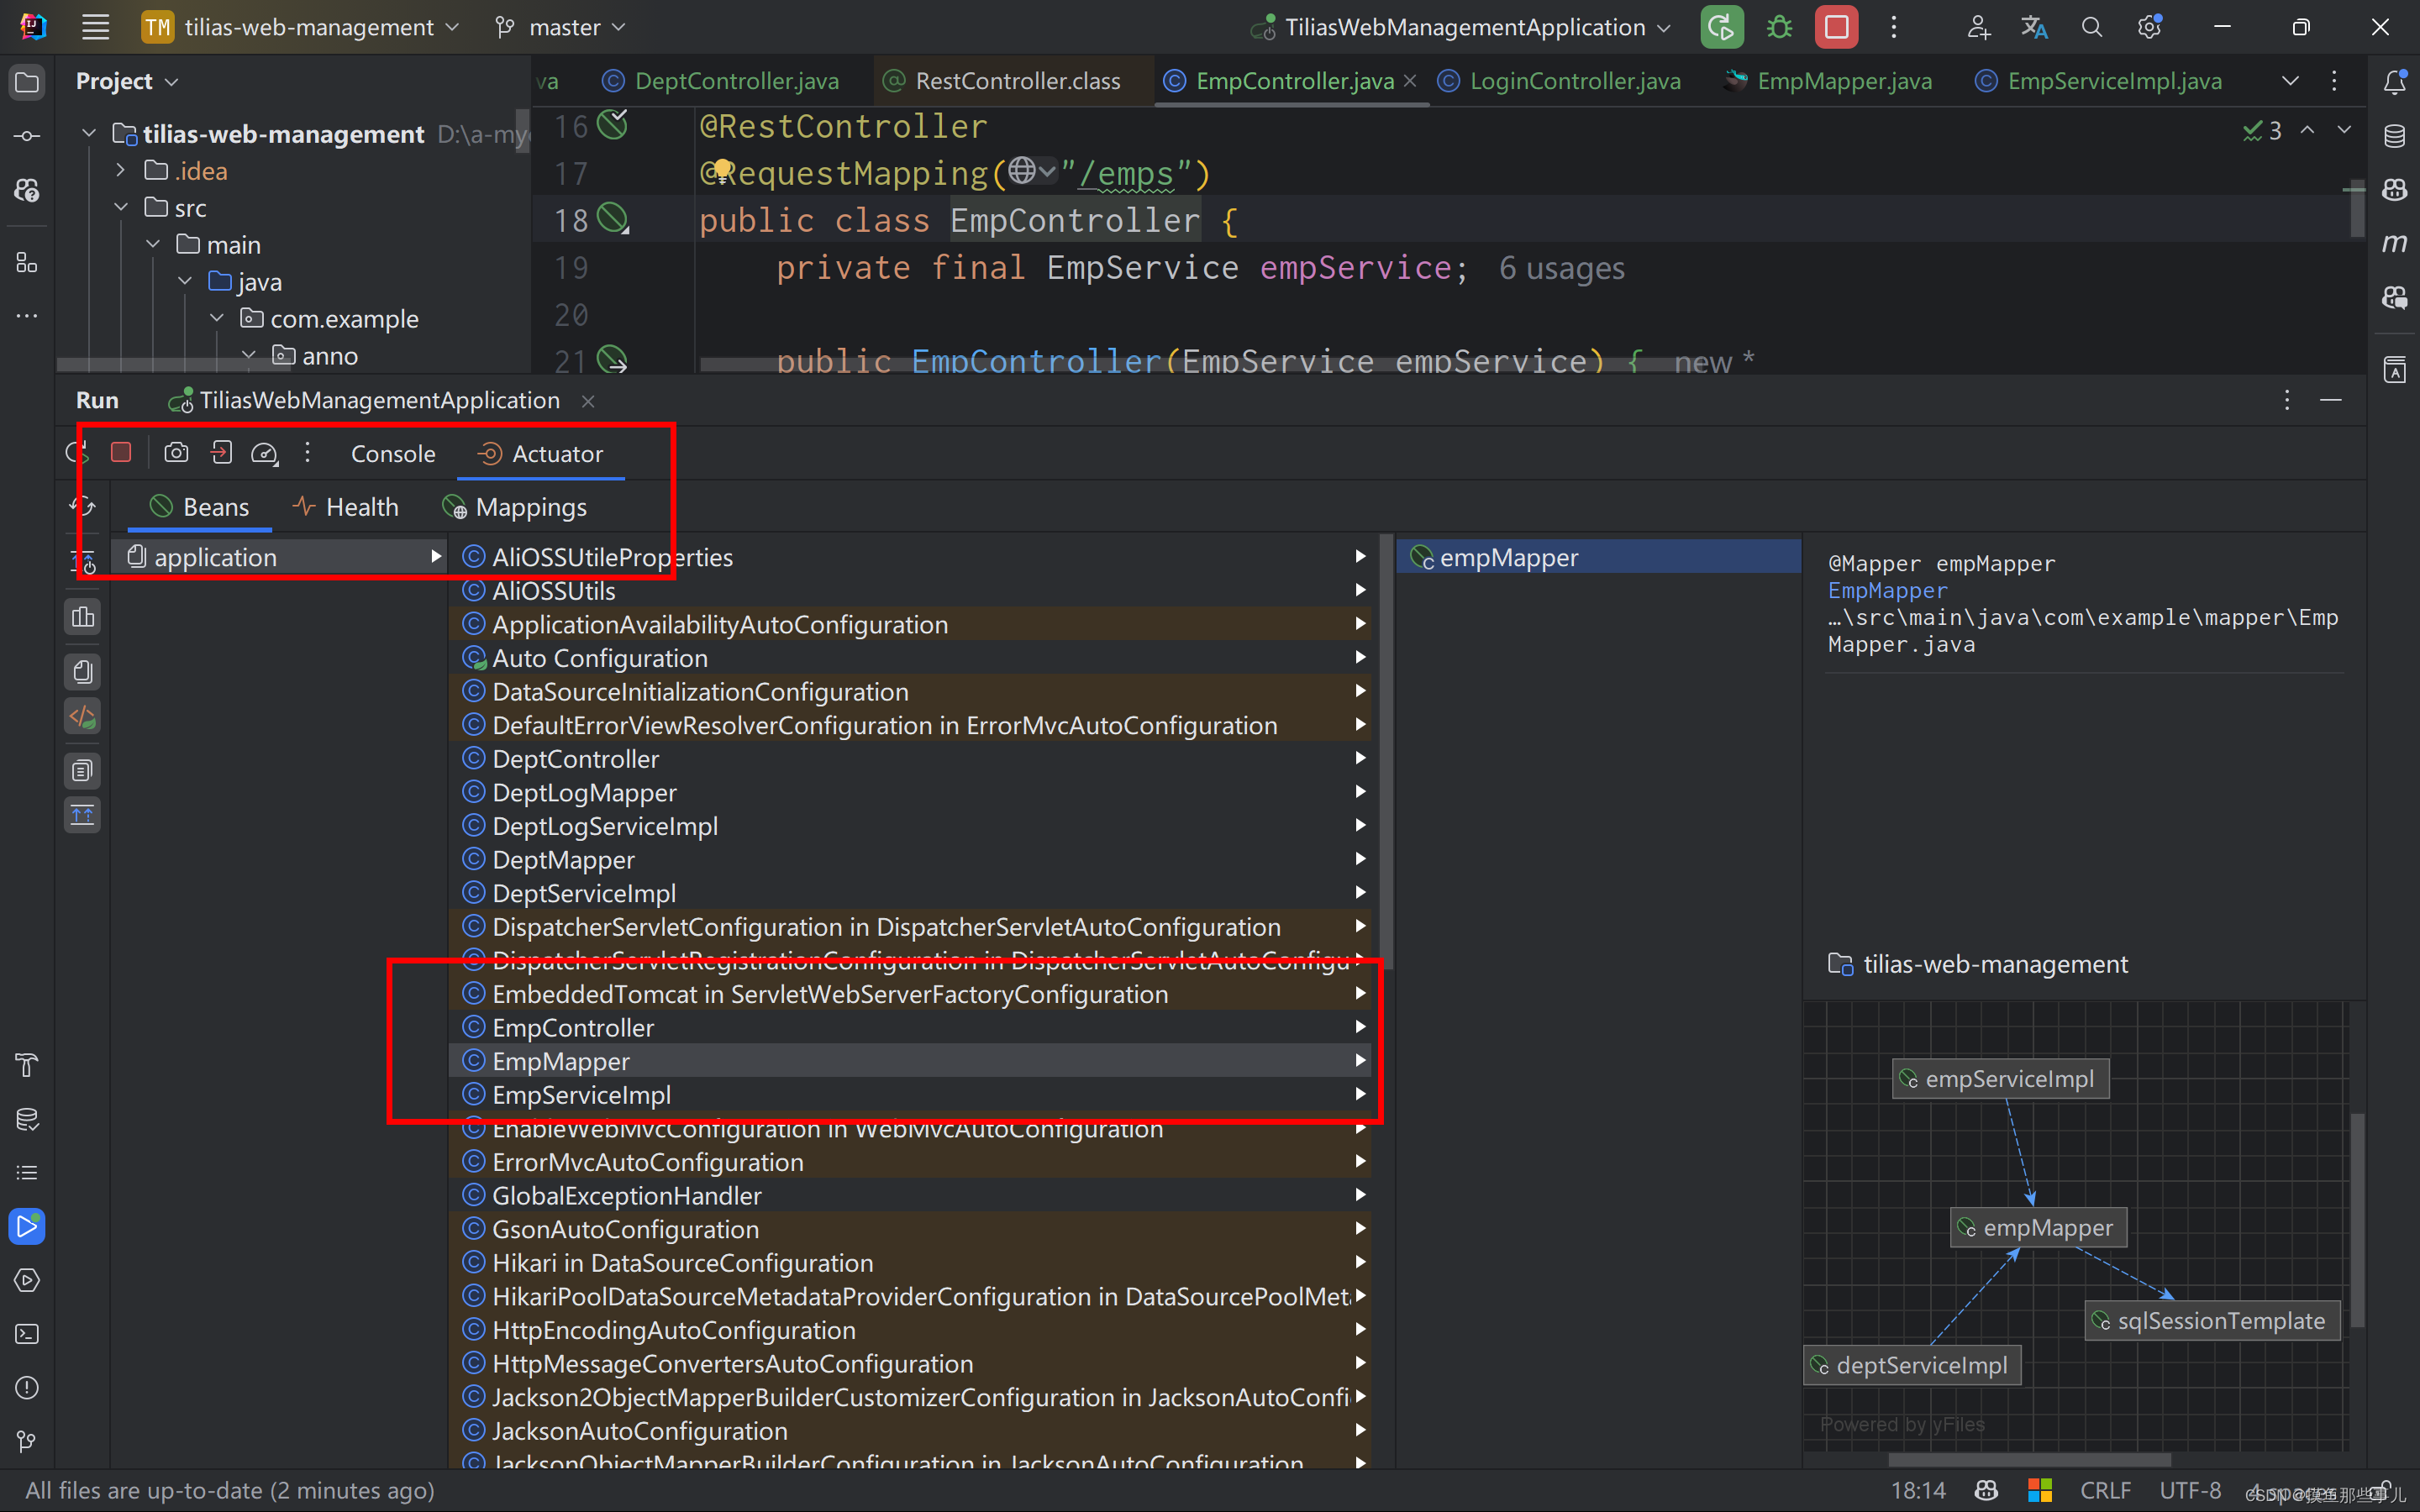Image resolution: width=2420 pixels, height=1512 pixels.
Task: Expand the EmpMapper bean entry
Action: click(1359, 1059)
